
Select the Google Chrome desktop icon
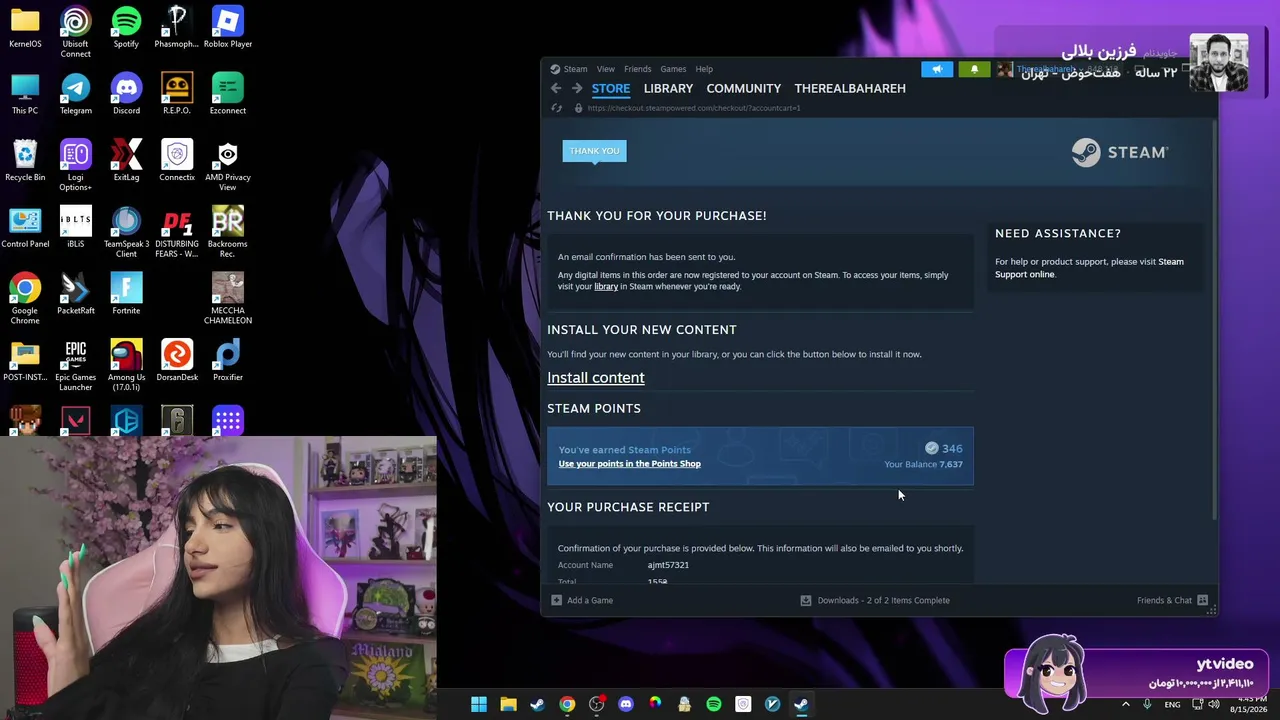click(x=25, y=298)
